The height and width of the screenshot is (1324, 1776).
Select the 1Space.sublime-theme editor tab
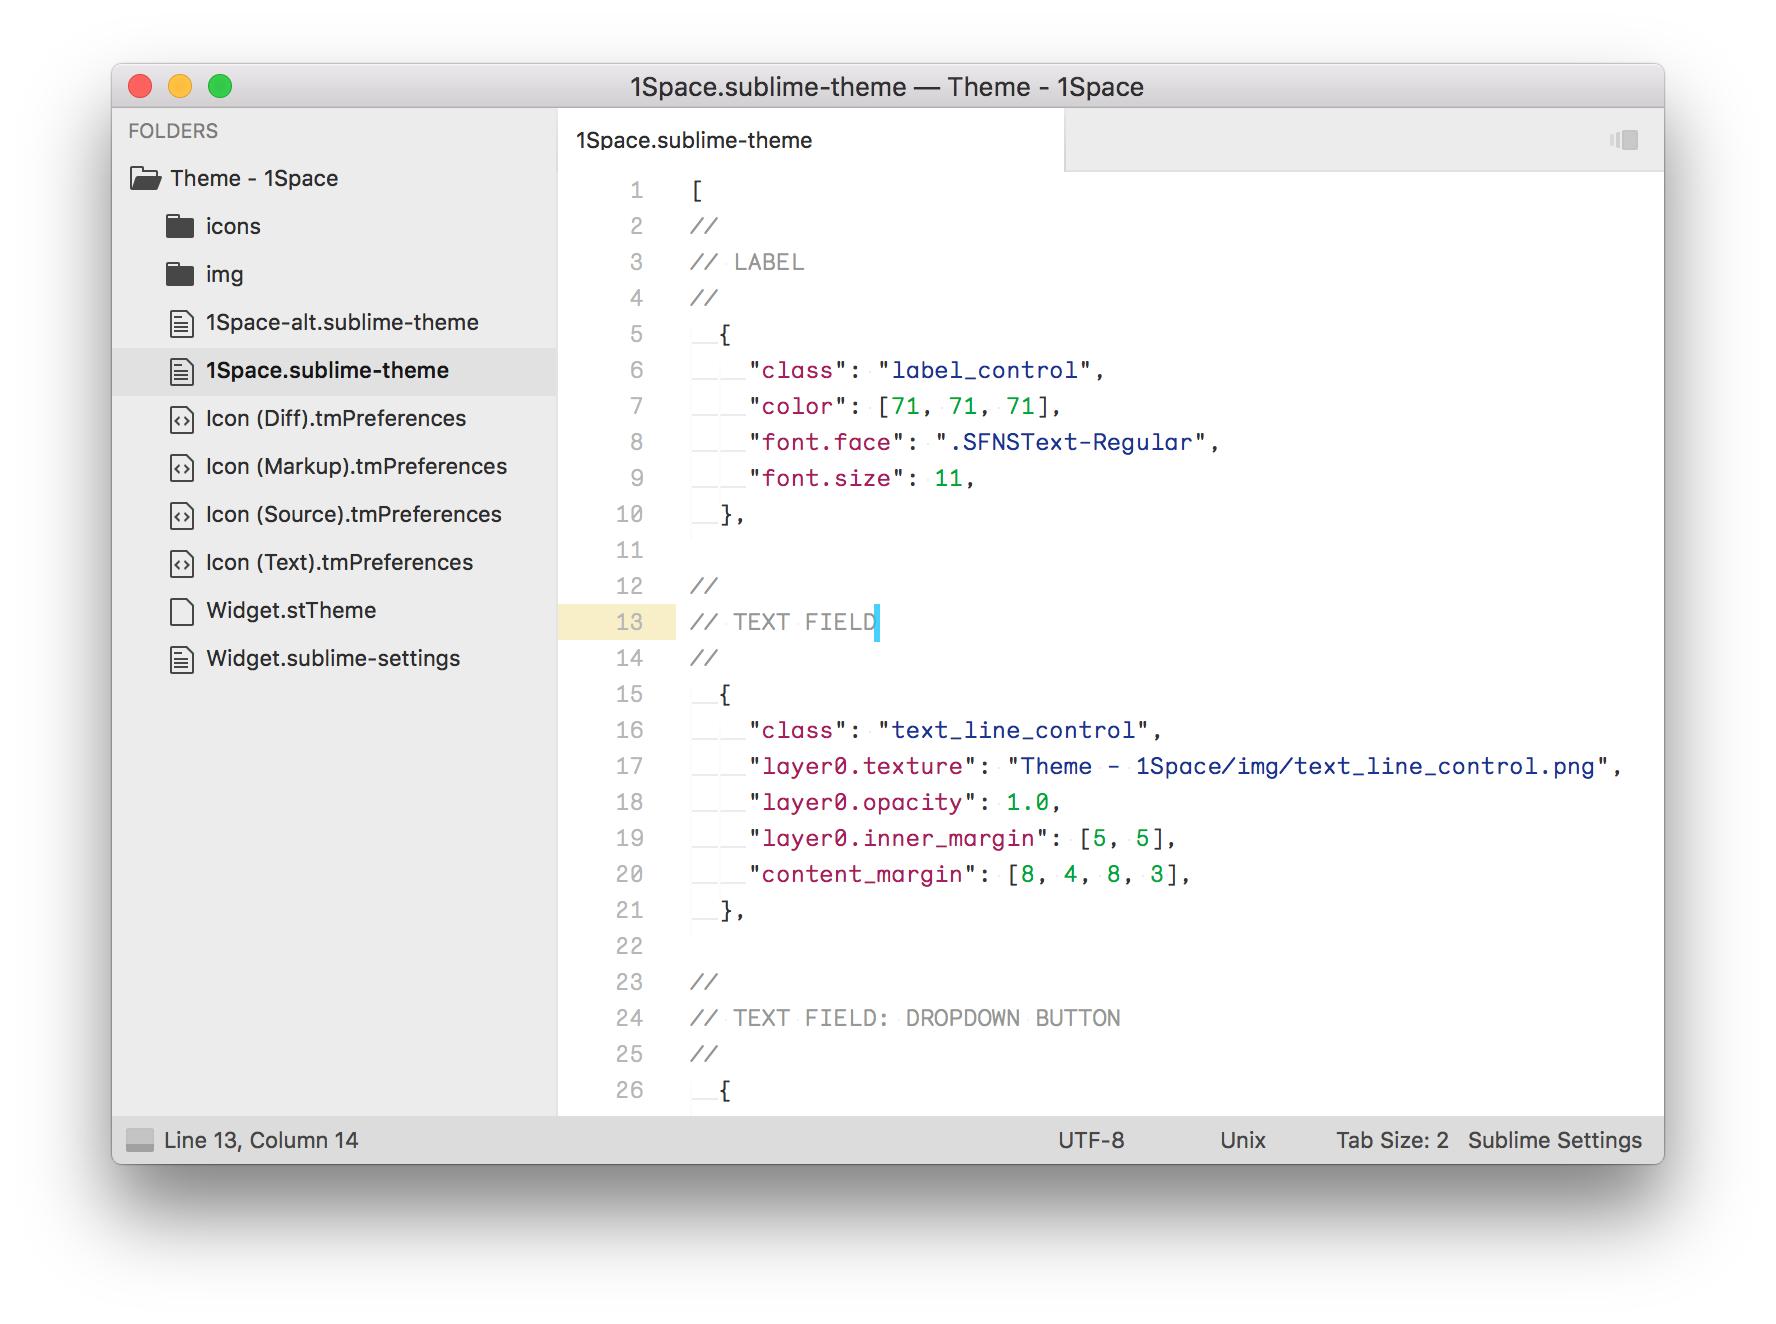810,140
